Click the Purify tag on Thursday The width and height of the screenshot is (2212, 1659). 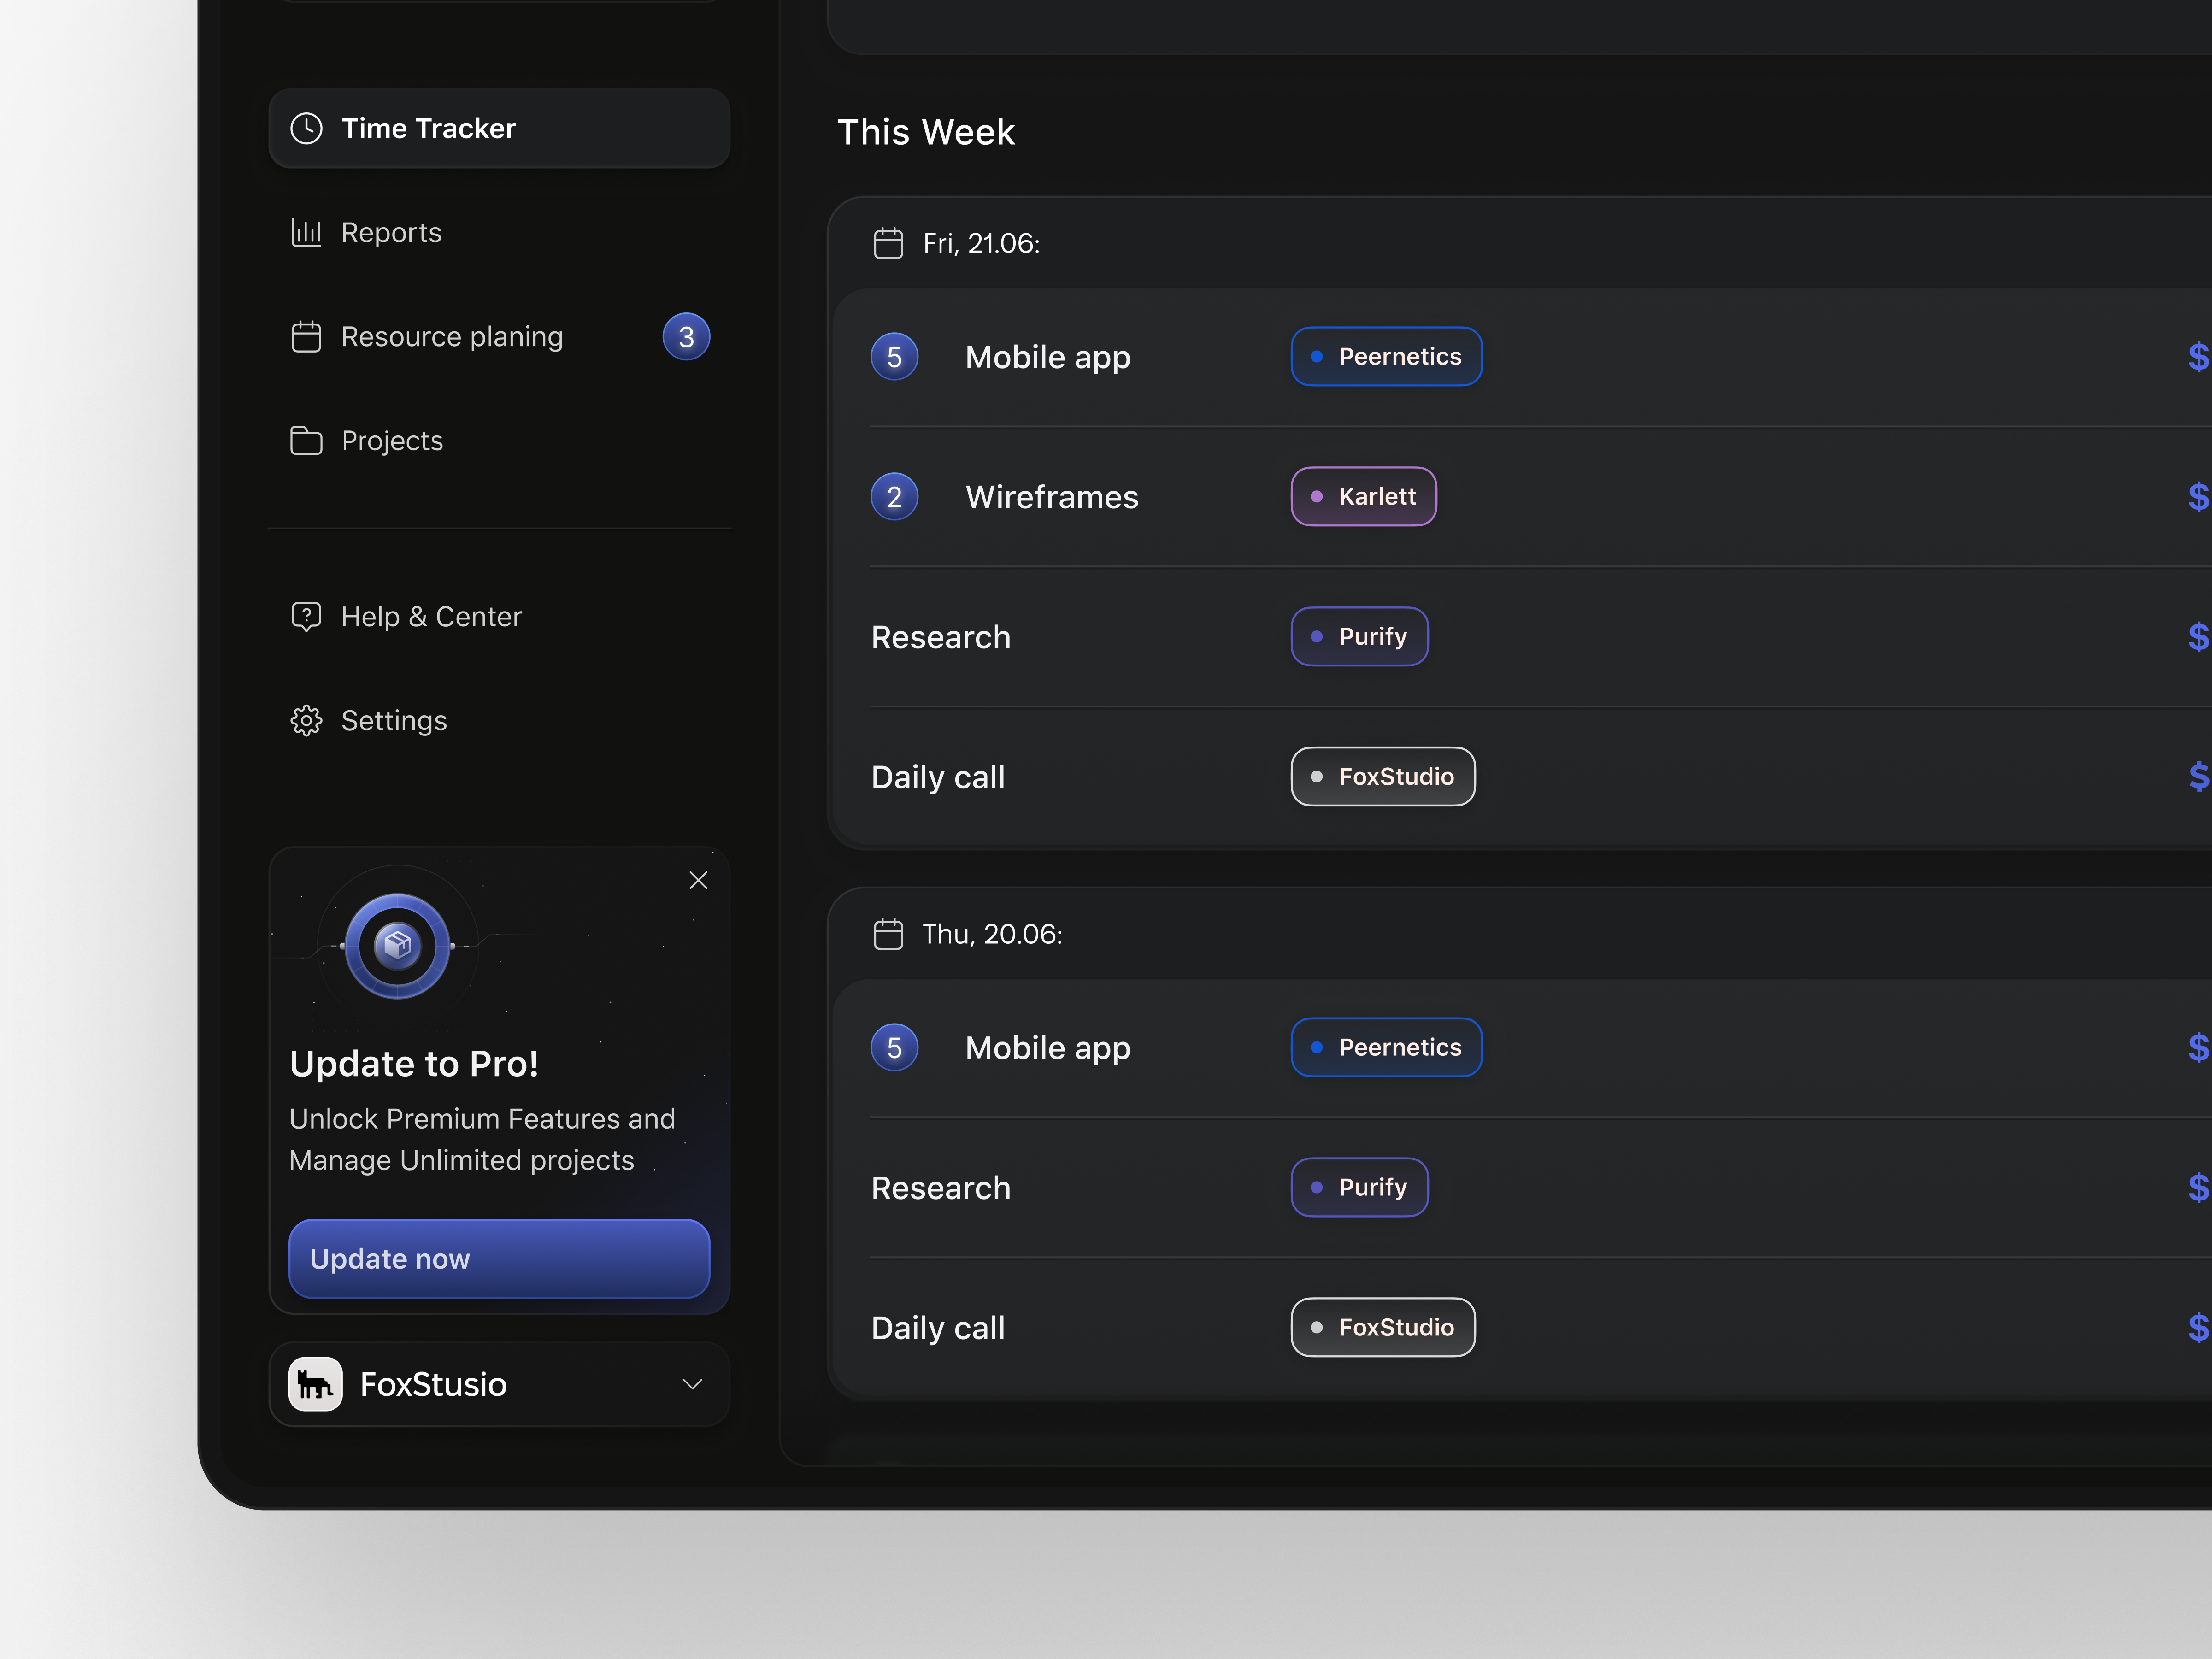1359,1187
